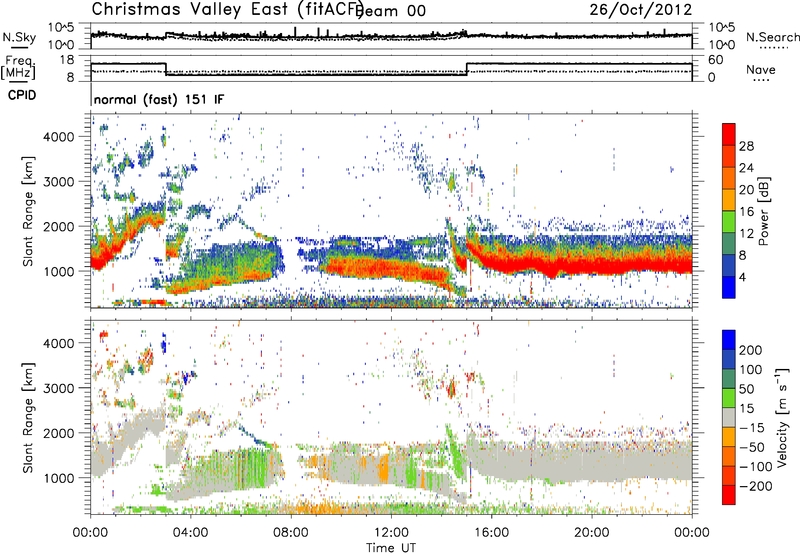Click 'Slant Range [km]' label of velocity panel
This screenshot has width=800, height=554.
[x=28, y=417]
